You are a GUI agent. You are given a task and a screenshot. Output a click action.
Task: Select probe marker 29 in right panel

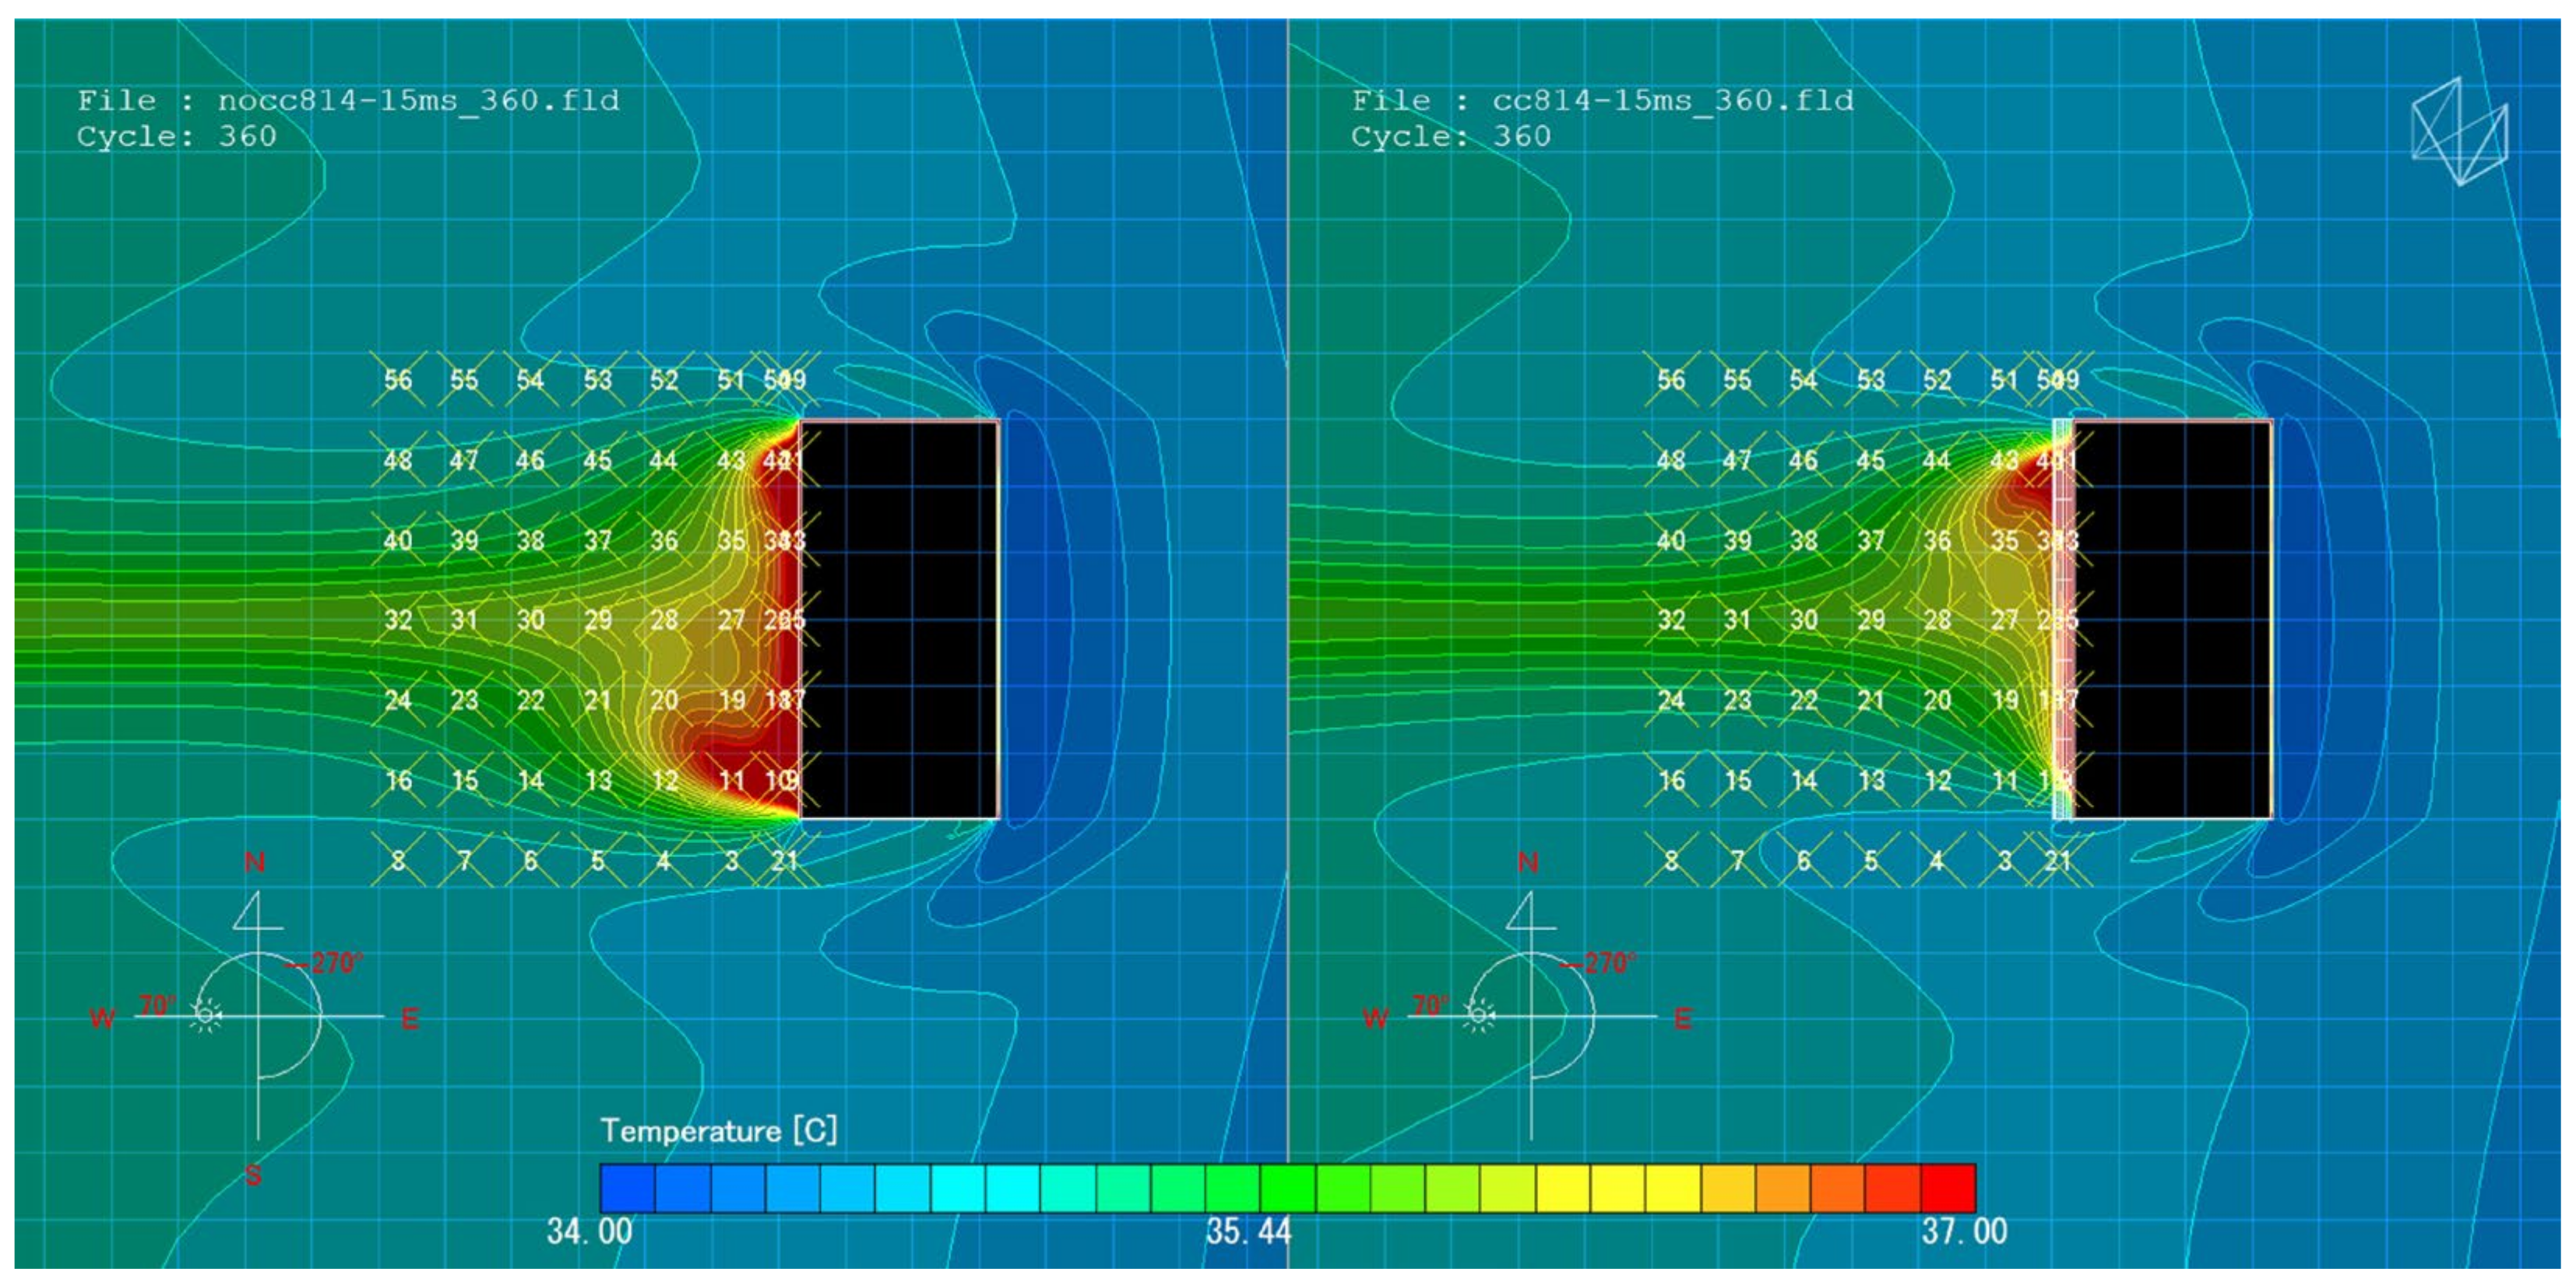pyautogui.click(x=1871, y=620)
